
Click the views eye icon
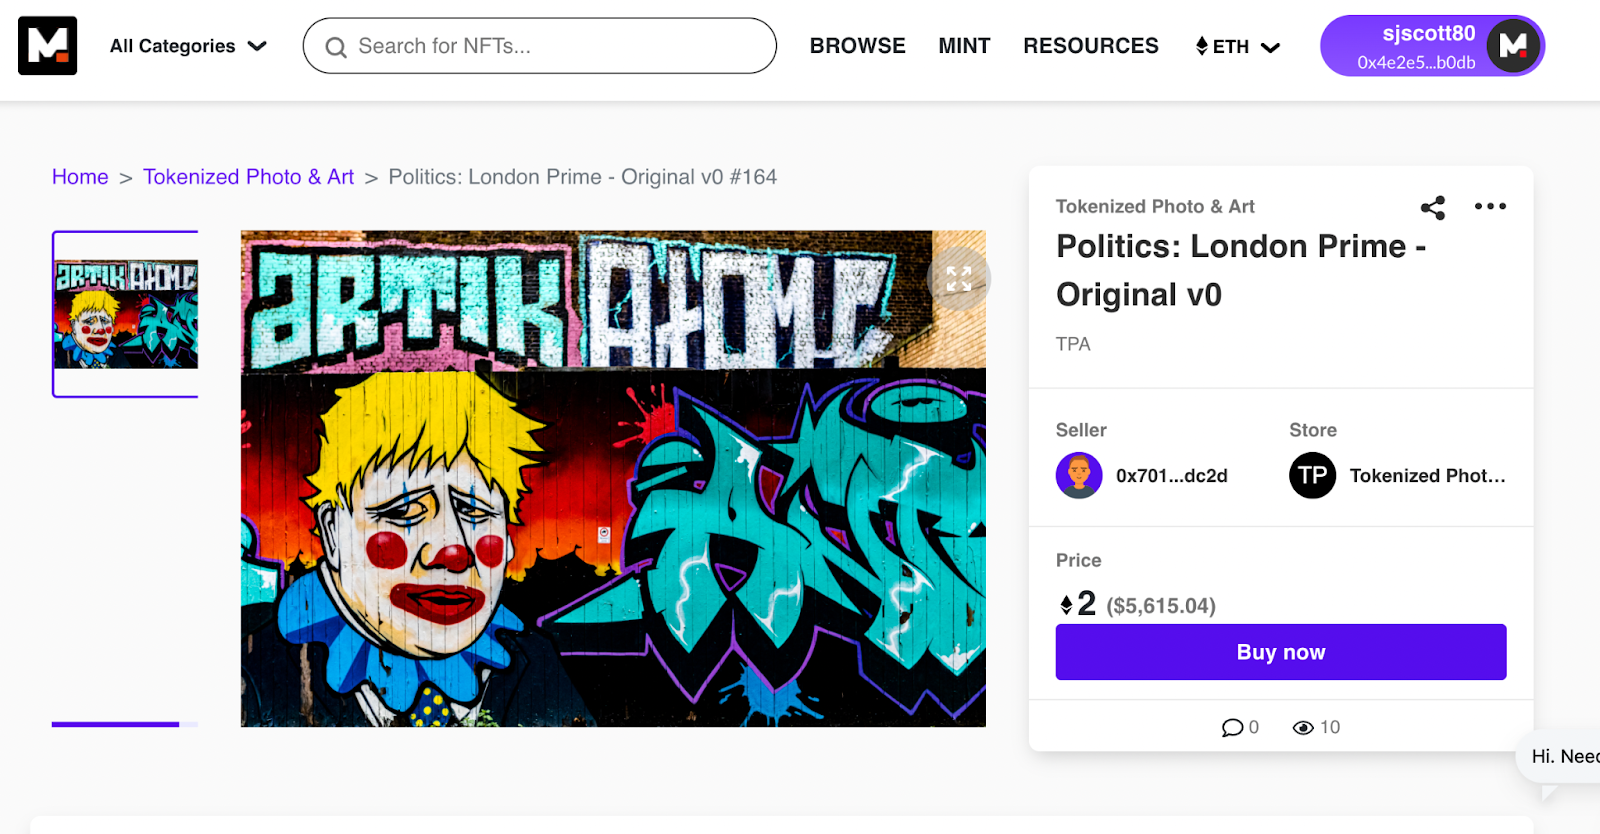pos(1303,728)
